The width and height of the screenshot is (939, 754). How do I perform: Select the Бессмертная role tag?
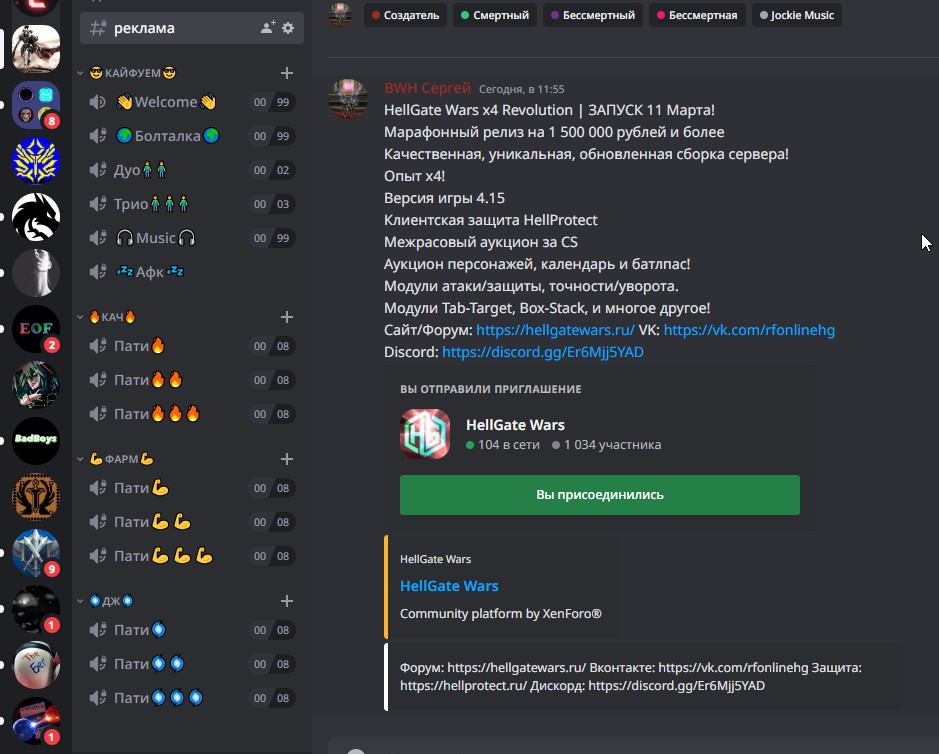pos(697,15)
